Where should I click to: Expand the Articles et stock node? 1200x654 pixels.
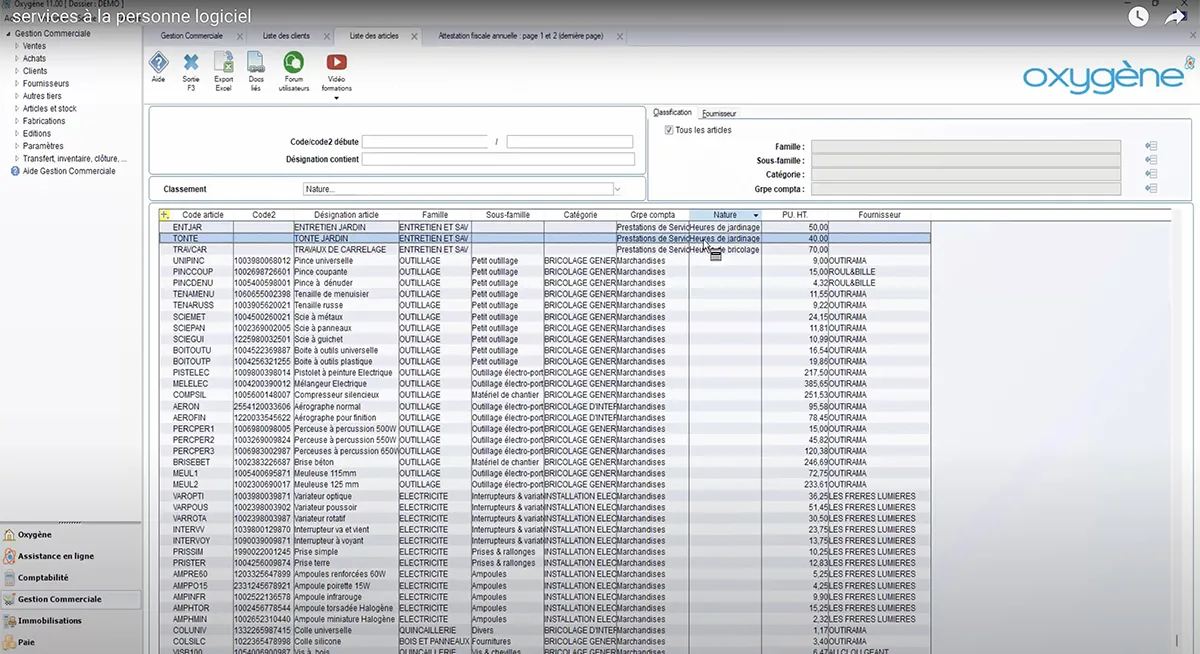(16, 108)
